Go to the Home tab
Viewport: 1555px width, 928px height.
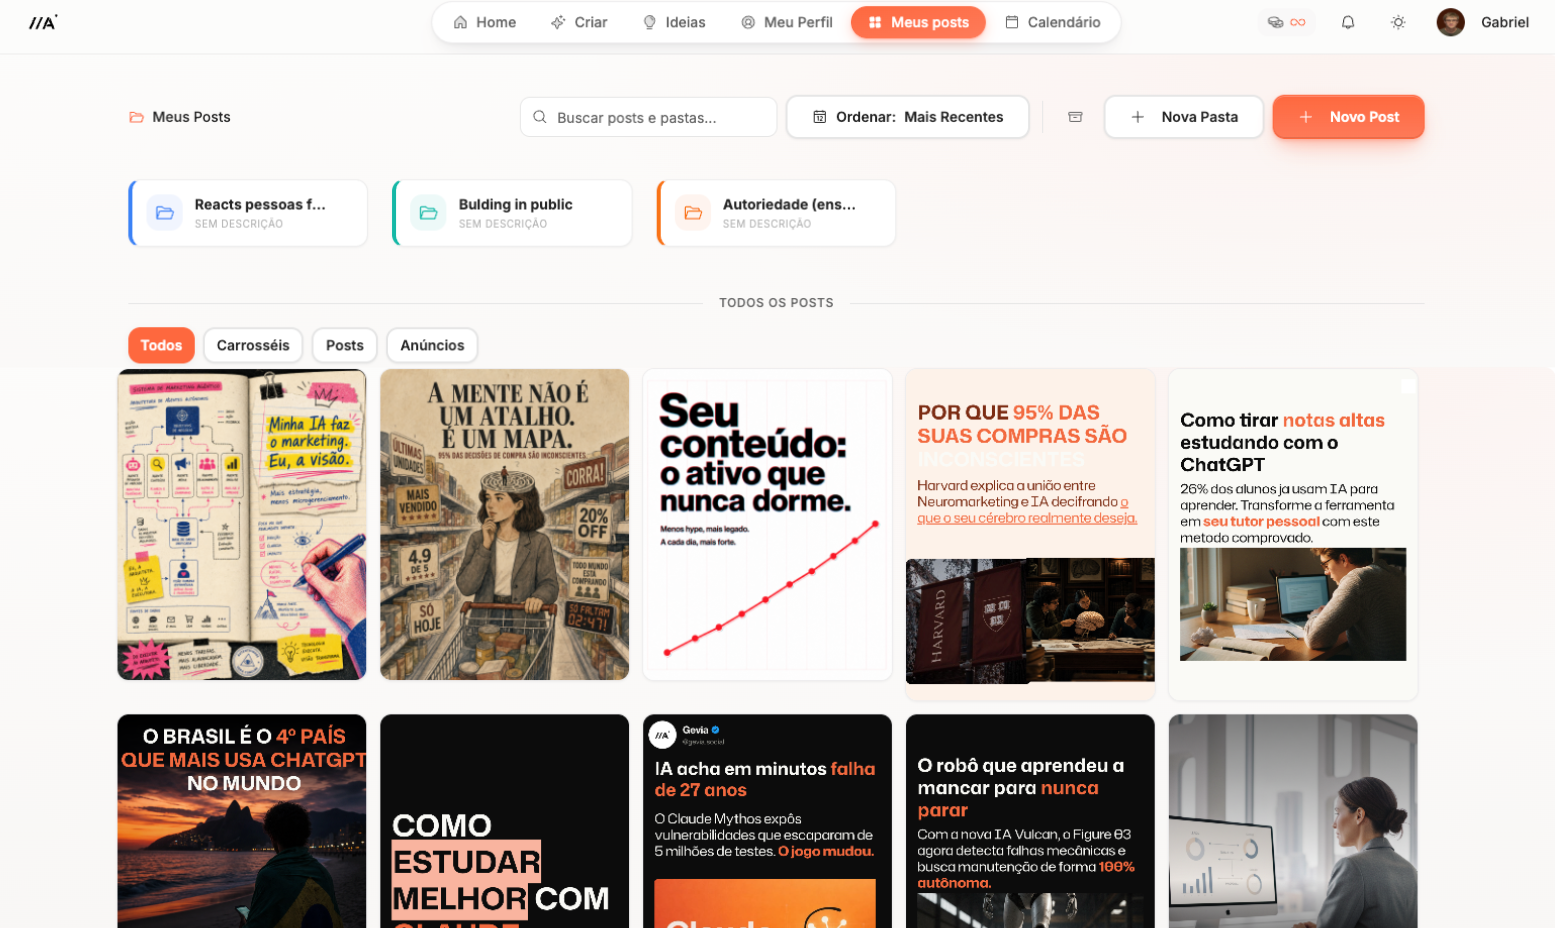[x=485, y=22]
